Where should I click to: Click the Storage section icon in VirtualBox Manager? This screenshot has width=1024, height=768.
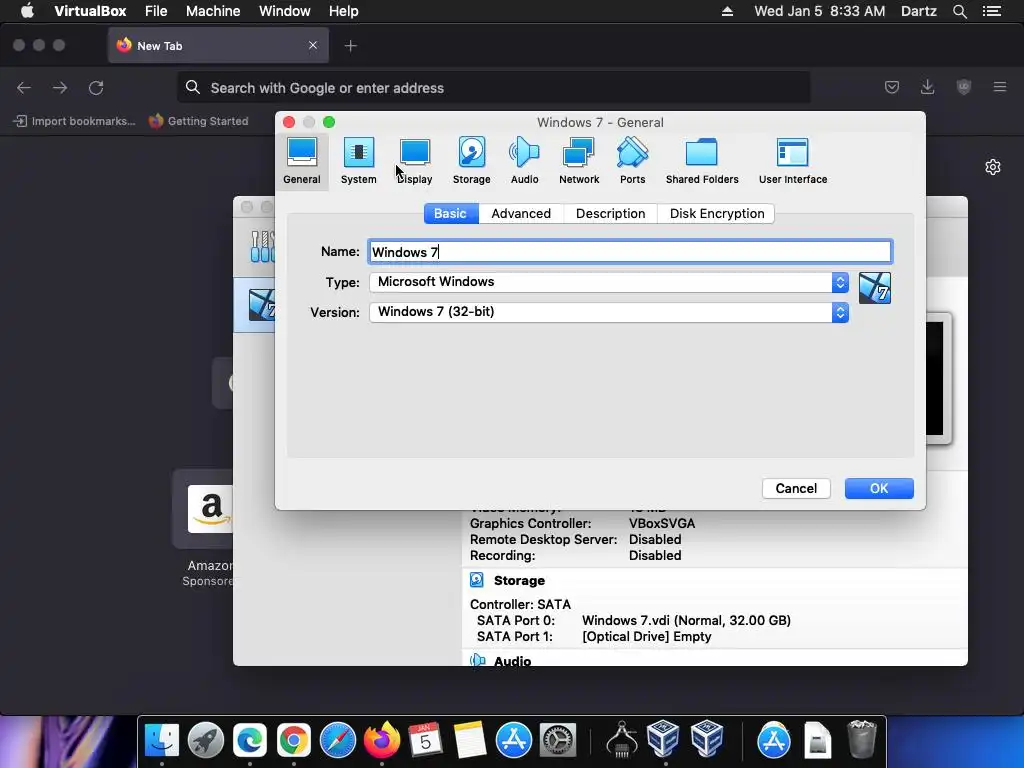click(x=477, y=580)
